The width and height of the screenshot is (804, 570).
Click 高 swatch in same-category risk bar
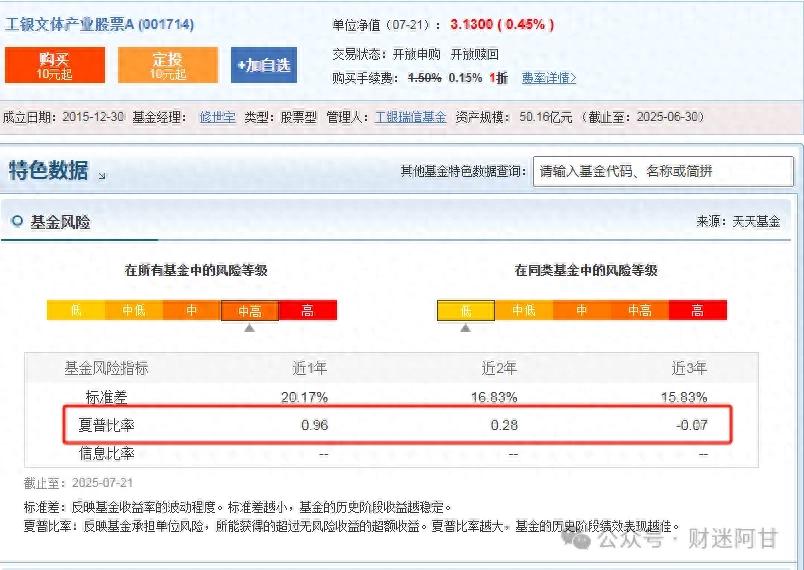click(x=698, y=310)
